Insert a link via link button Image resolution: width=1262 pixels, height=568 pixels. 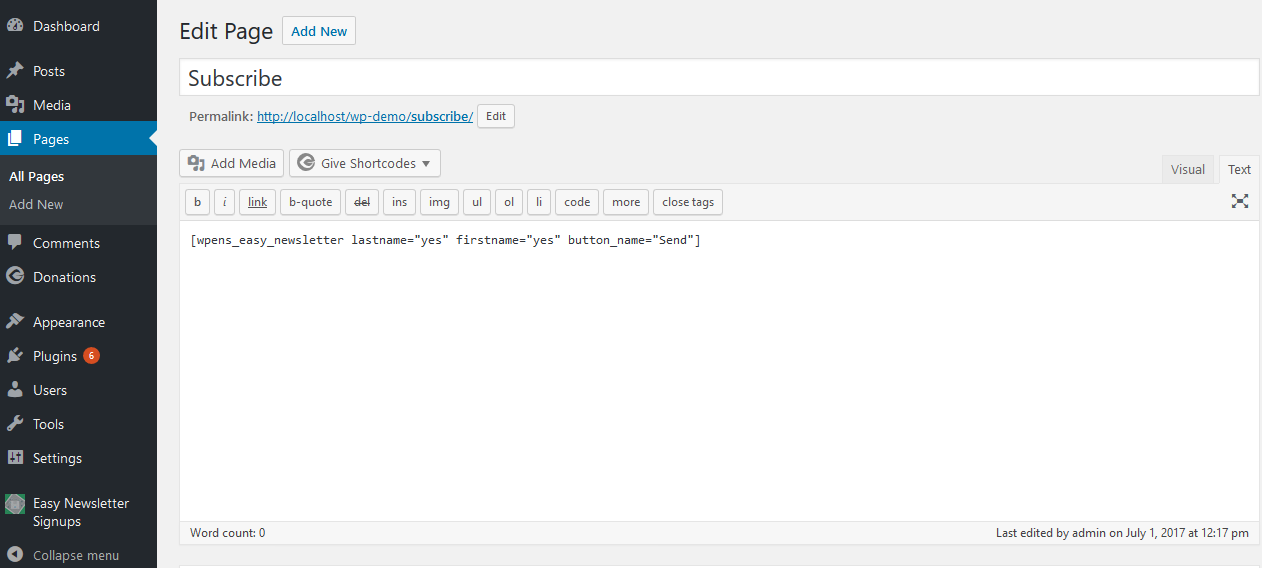[258, 202]
